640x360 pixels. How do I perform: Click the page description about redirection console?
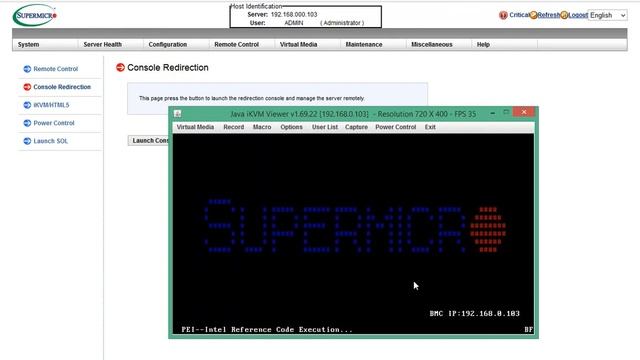[252, 98]
